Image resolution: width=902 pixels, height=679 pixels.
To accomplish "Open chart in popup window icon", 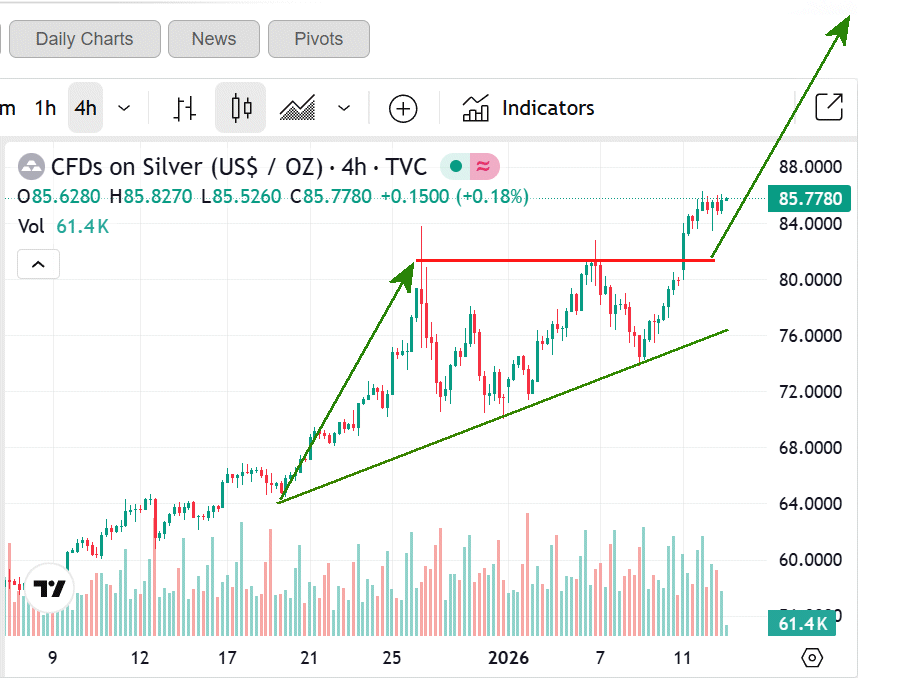I will click(x=829, y=107).
